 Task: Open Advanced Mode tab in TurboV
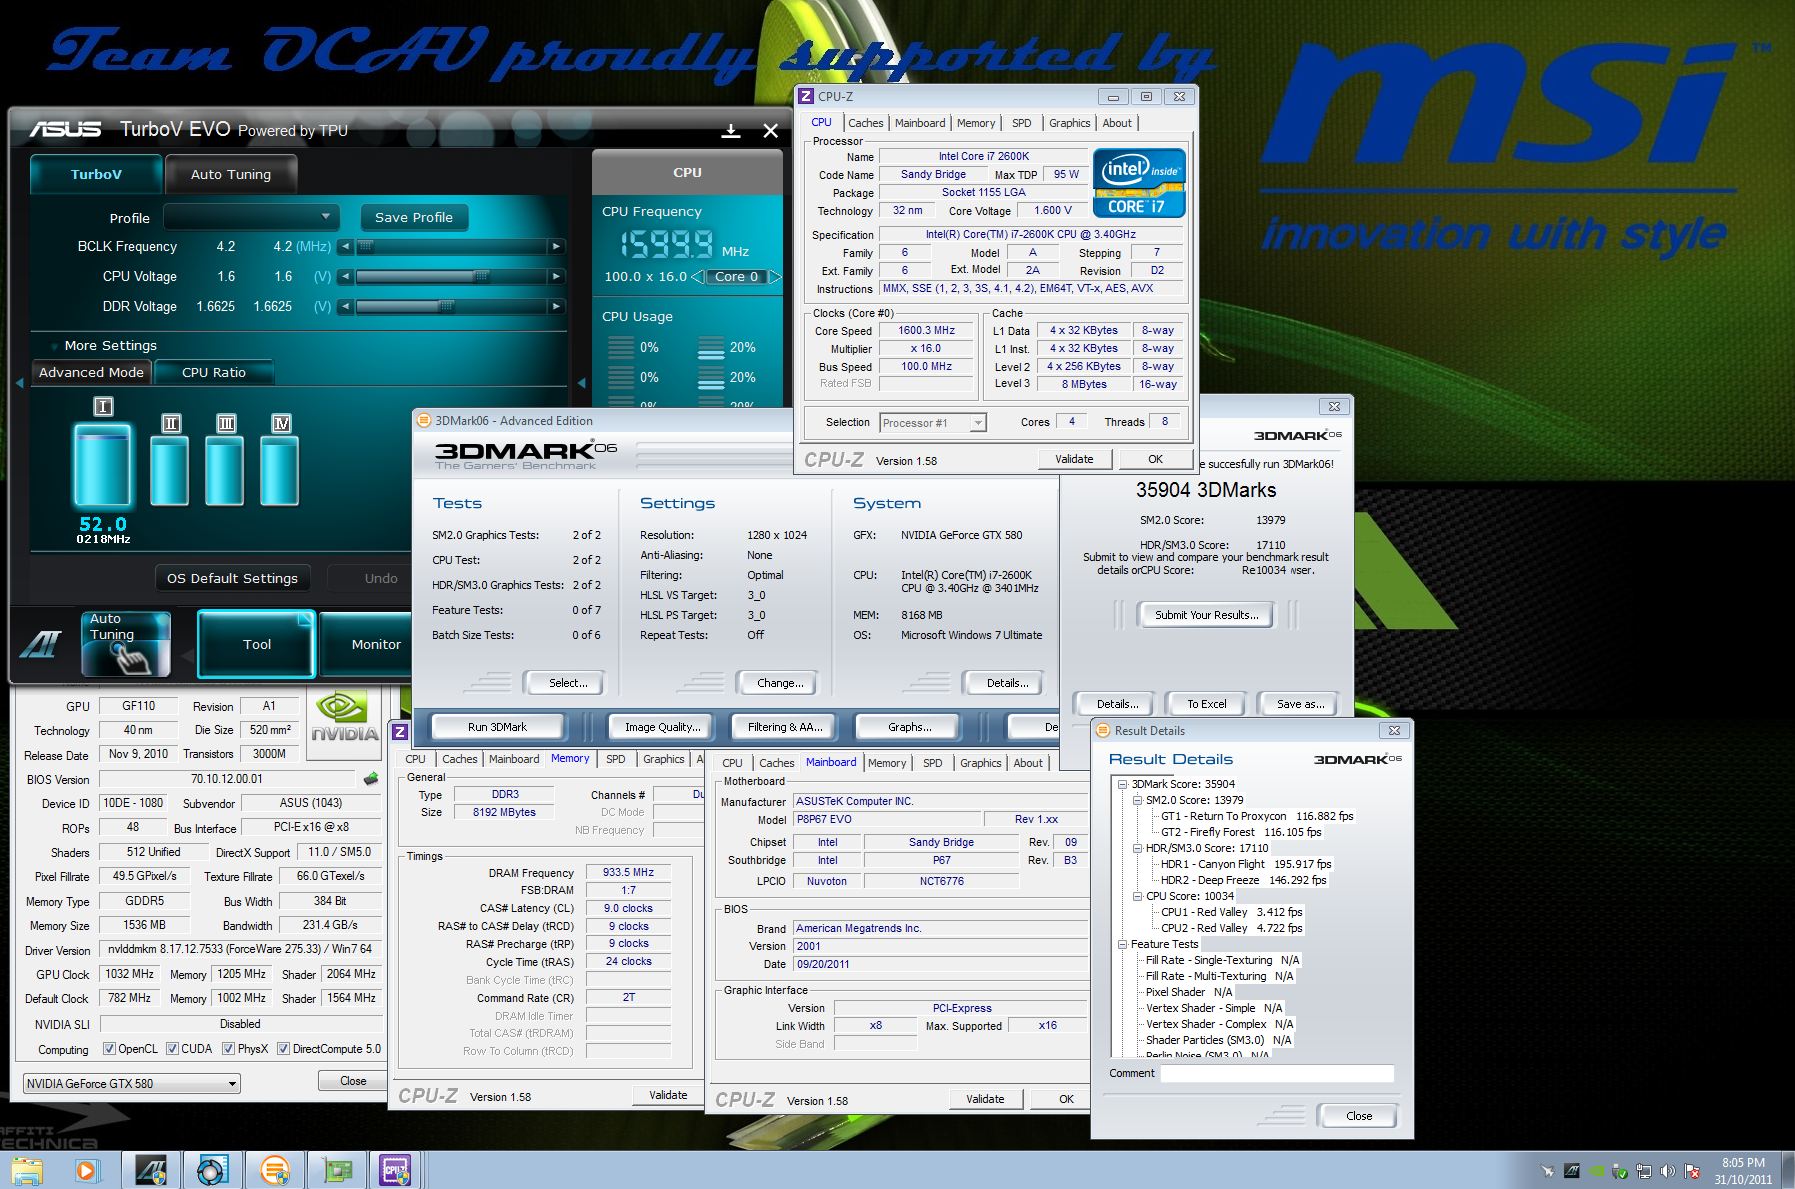point(91,372)
